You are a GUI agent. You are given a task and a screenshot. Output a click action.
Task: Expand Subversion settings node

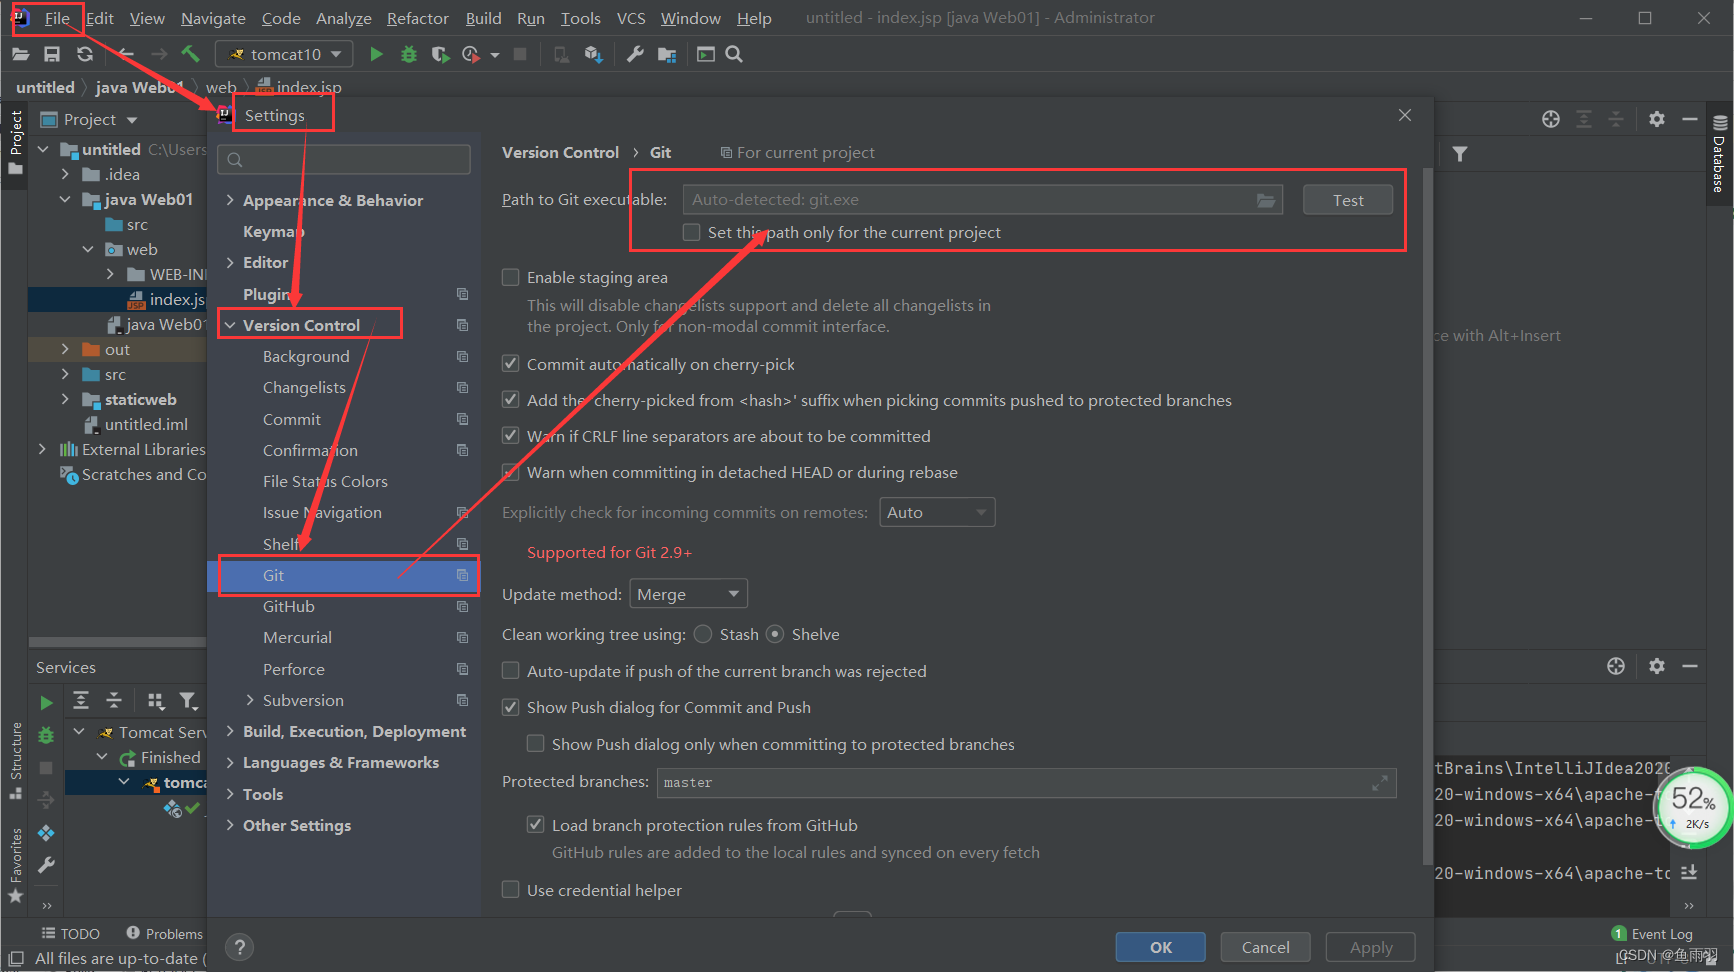(x=250, y=700)
